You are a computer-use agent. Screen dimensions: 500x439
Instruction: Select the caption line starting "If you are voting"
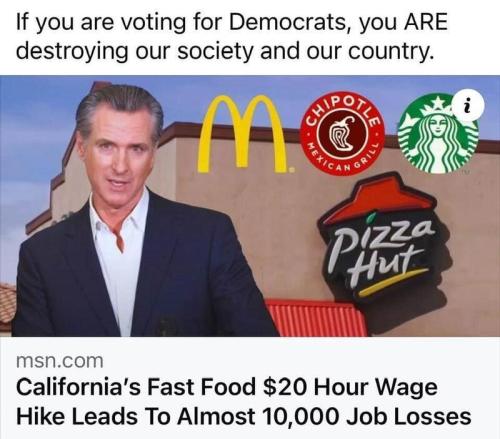pyautogui.click(x=232, y=23)
